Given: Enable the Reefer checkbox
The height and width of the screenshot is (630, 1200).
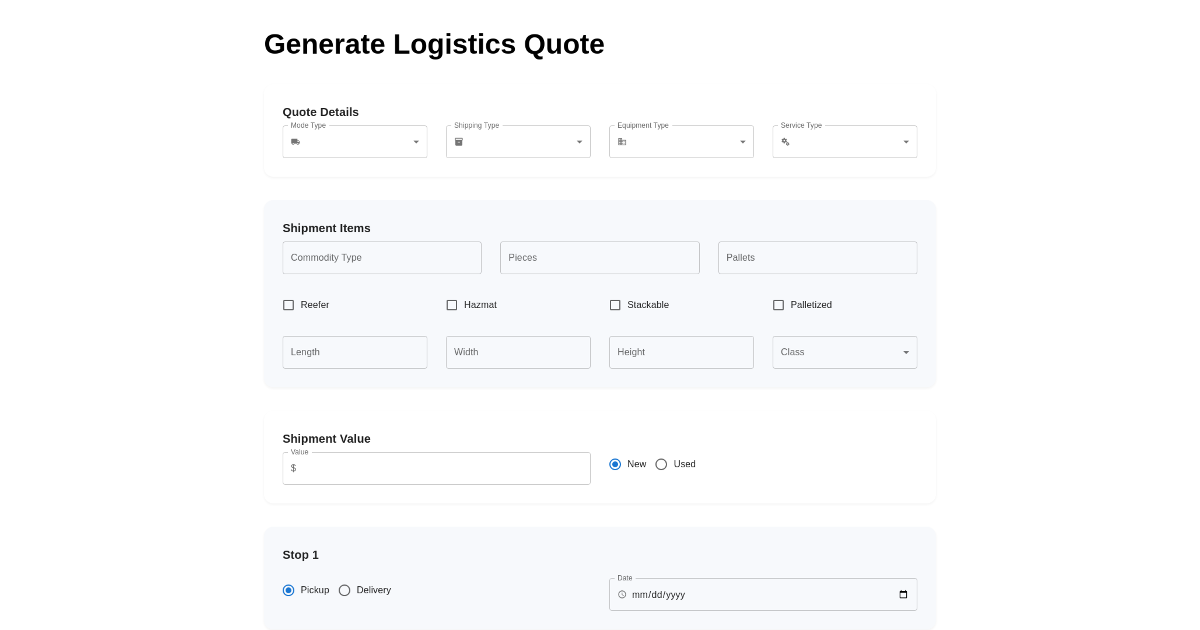Looking at the screenshot, I should pyautogui.click(x=289, y=305).
